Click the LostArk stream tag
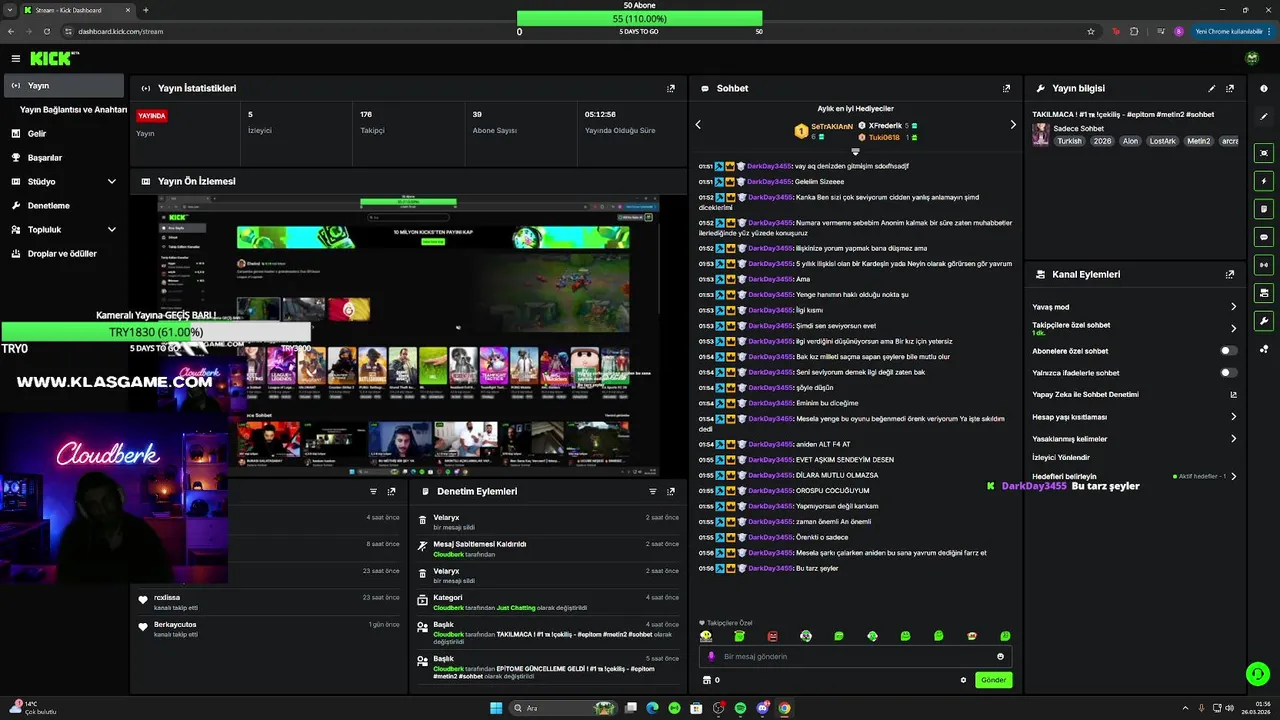 coord(1163,141)
